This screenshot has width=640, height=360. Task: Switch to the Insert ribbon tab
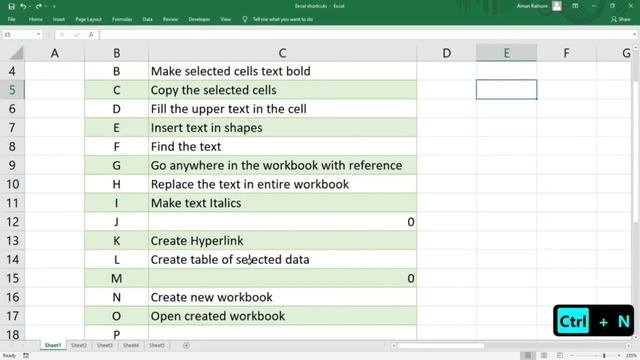tap(59, 19)
